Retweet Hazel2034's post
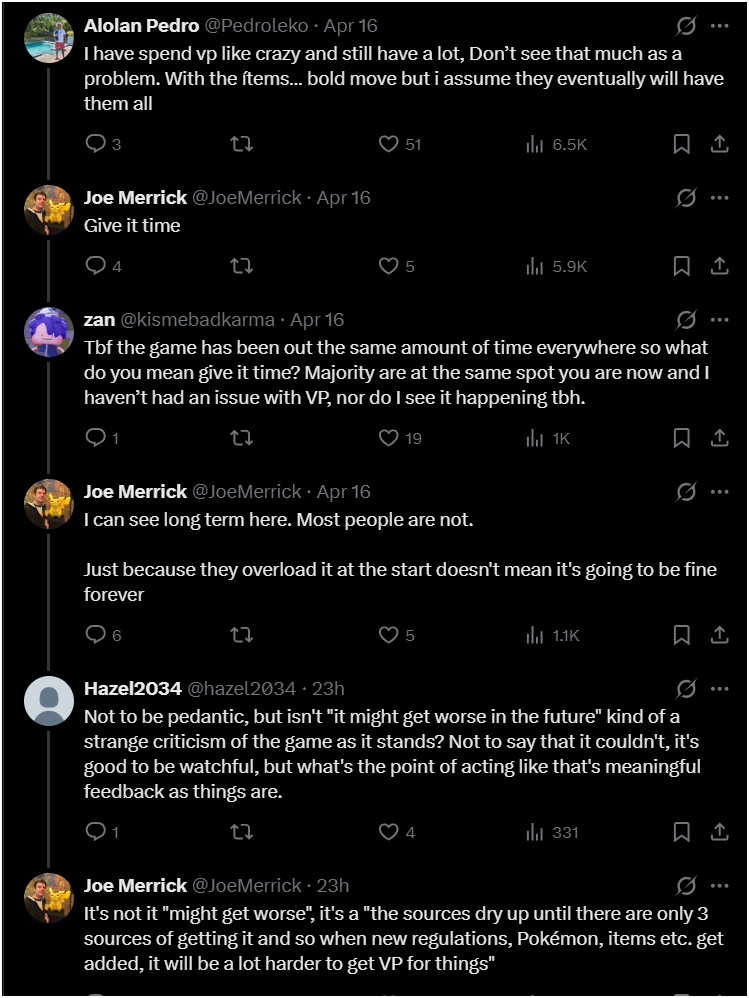This screenshot has height=998, width=749. coord(241,831)
